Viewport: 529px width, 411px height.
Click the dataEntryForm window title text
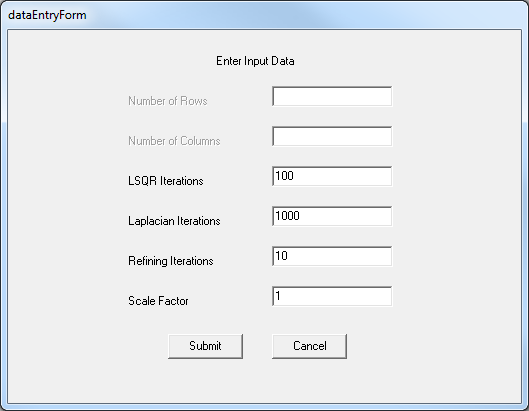coord(47,15)
